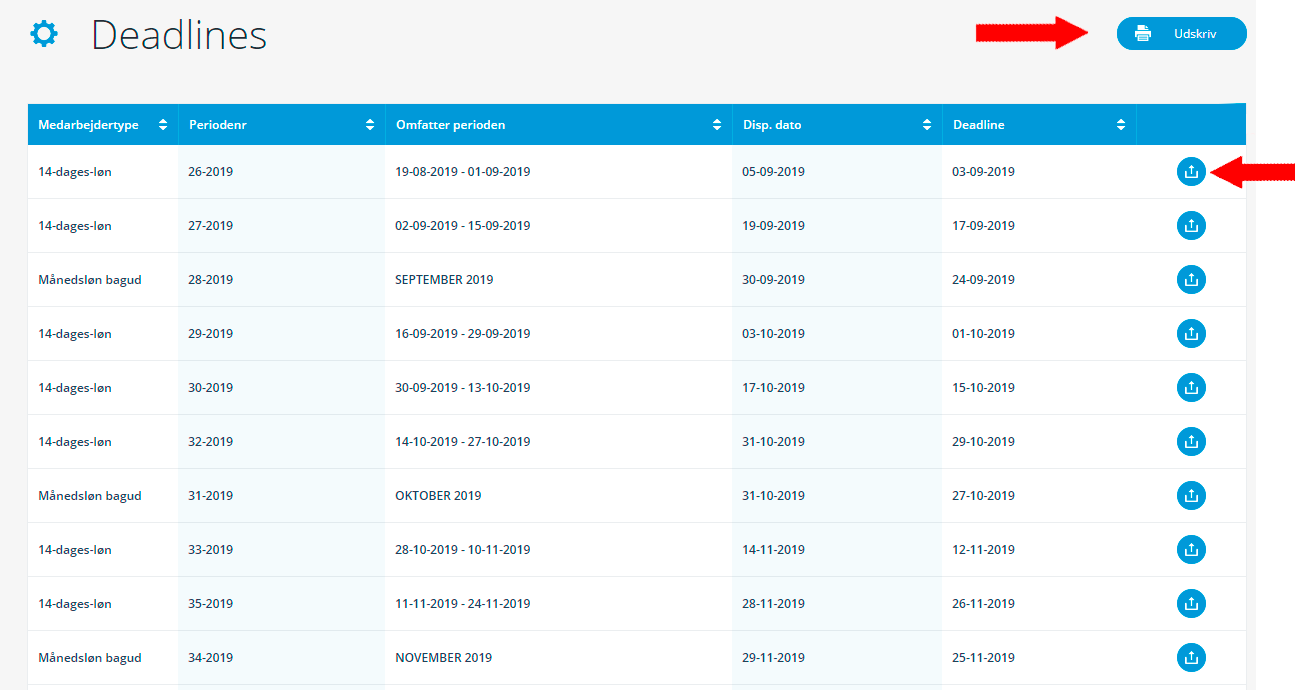Click the export icon for period 27-2019
1300x690 pixels.
1190,226
